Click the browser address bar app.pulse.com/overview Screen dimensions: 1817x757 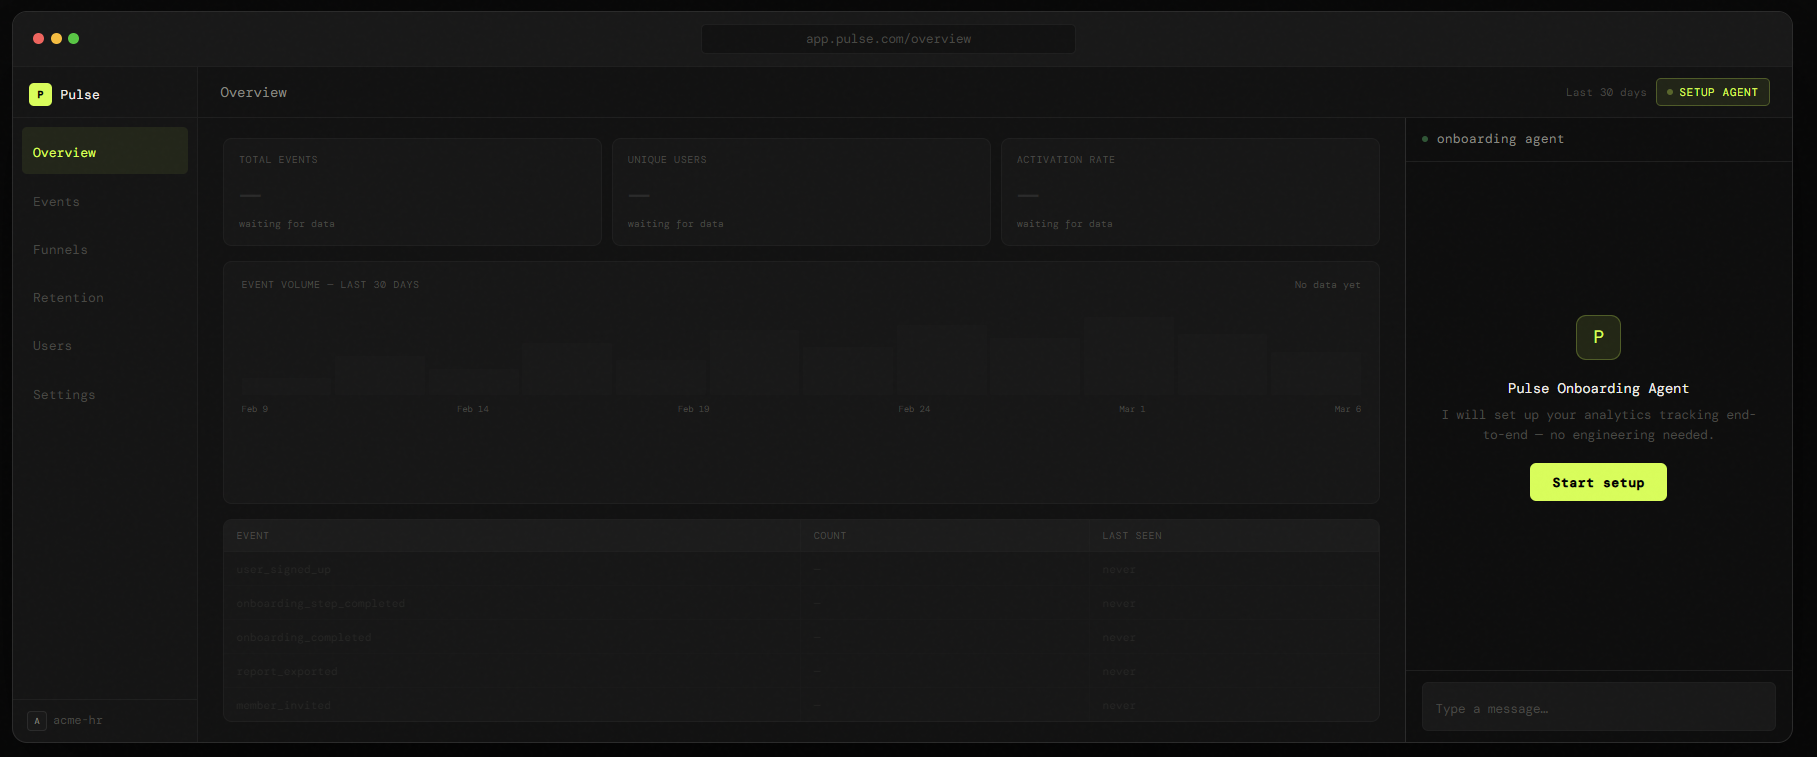[888, 39]
